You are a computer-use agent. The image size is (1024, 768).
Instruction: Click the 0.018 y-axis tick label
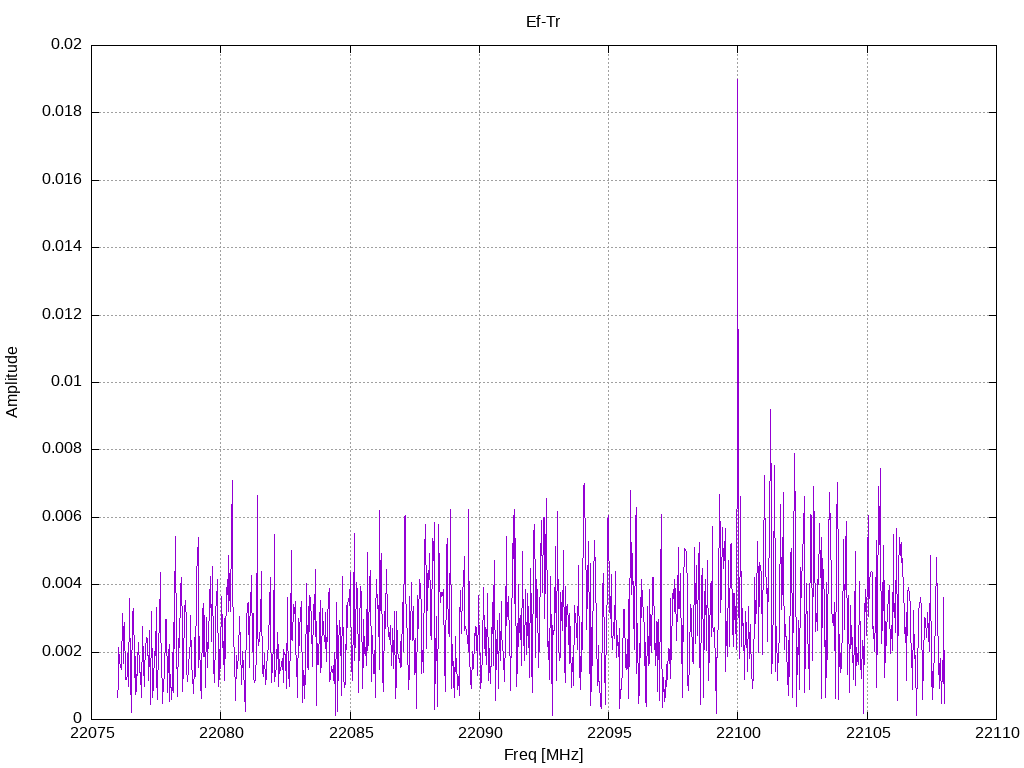[61, 112]
